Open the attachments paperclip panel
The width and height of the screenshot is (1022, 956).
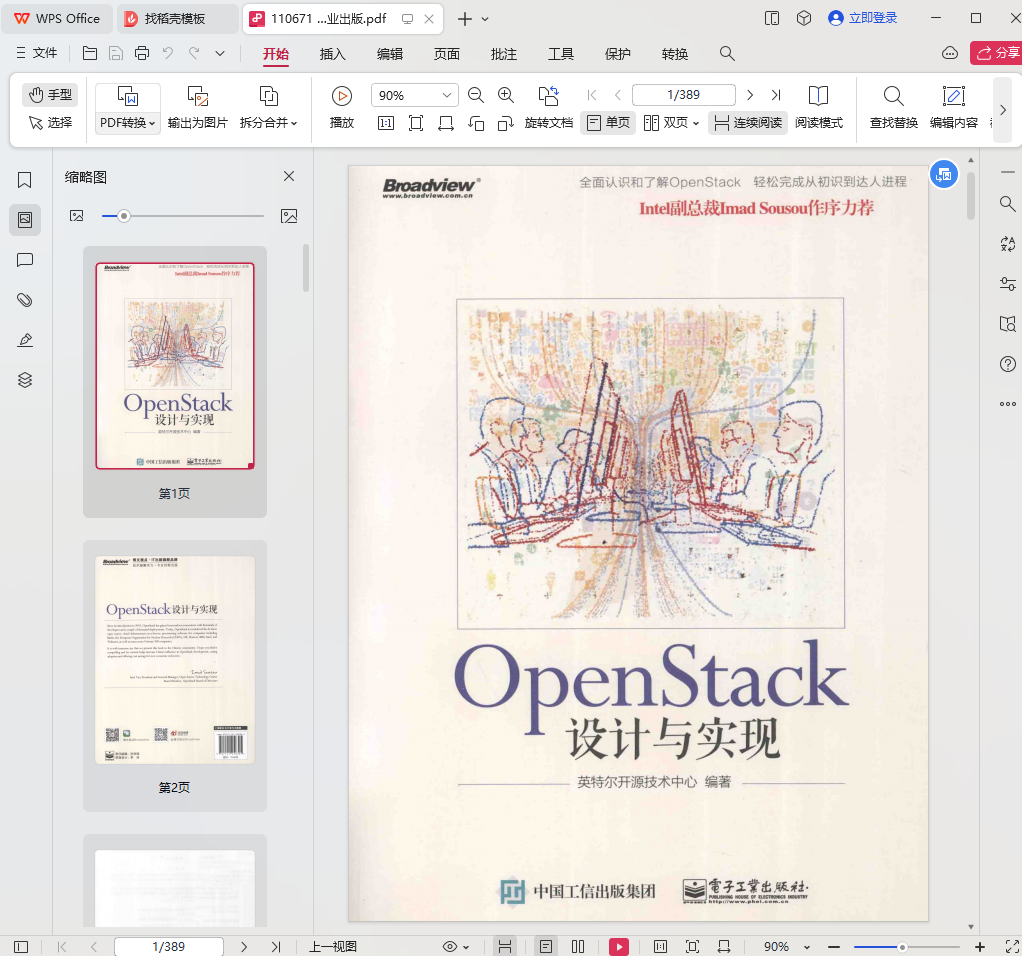tap(25, 300)
